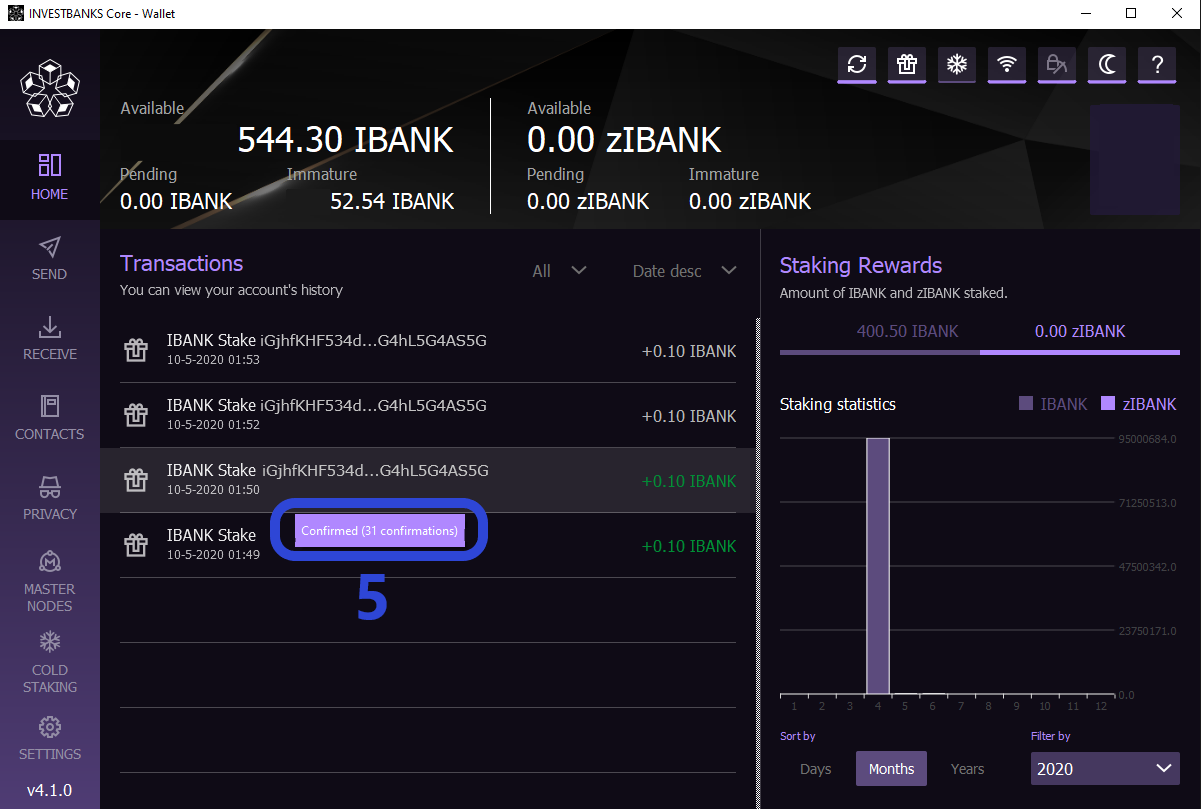Open the RECEIVE section
Screen dimensions: 1201x809
click(50, 339)
